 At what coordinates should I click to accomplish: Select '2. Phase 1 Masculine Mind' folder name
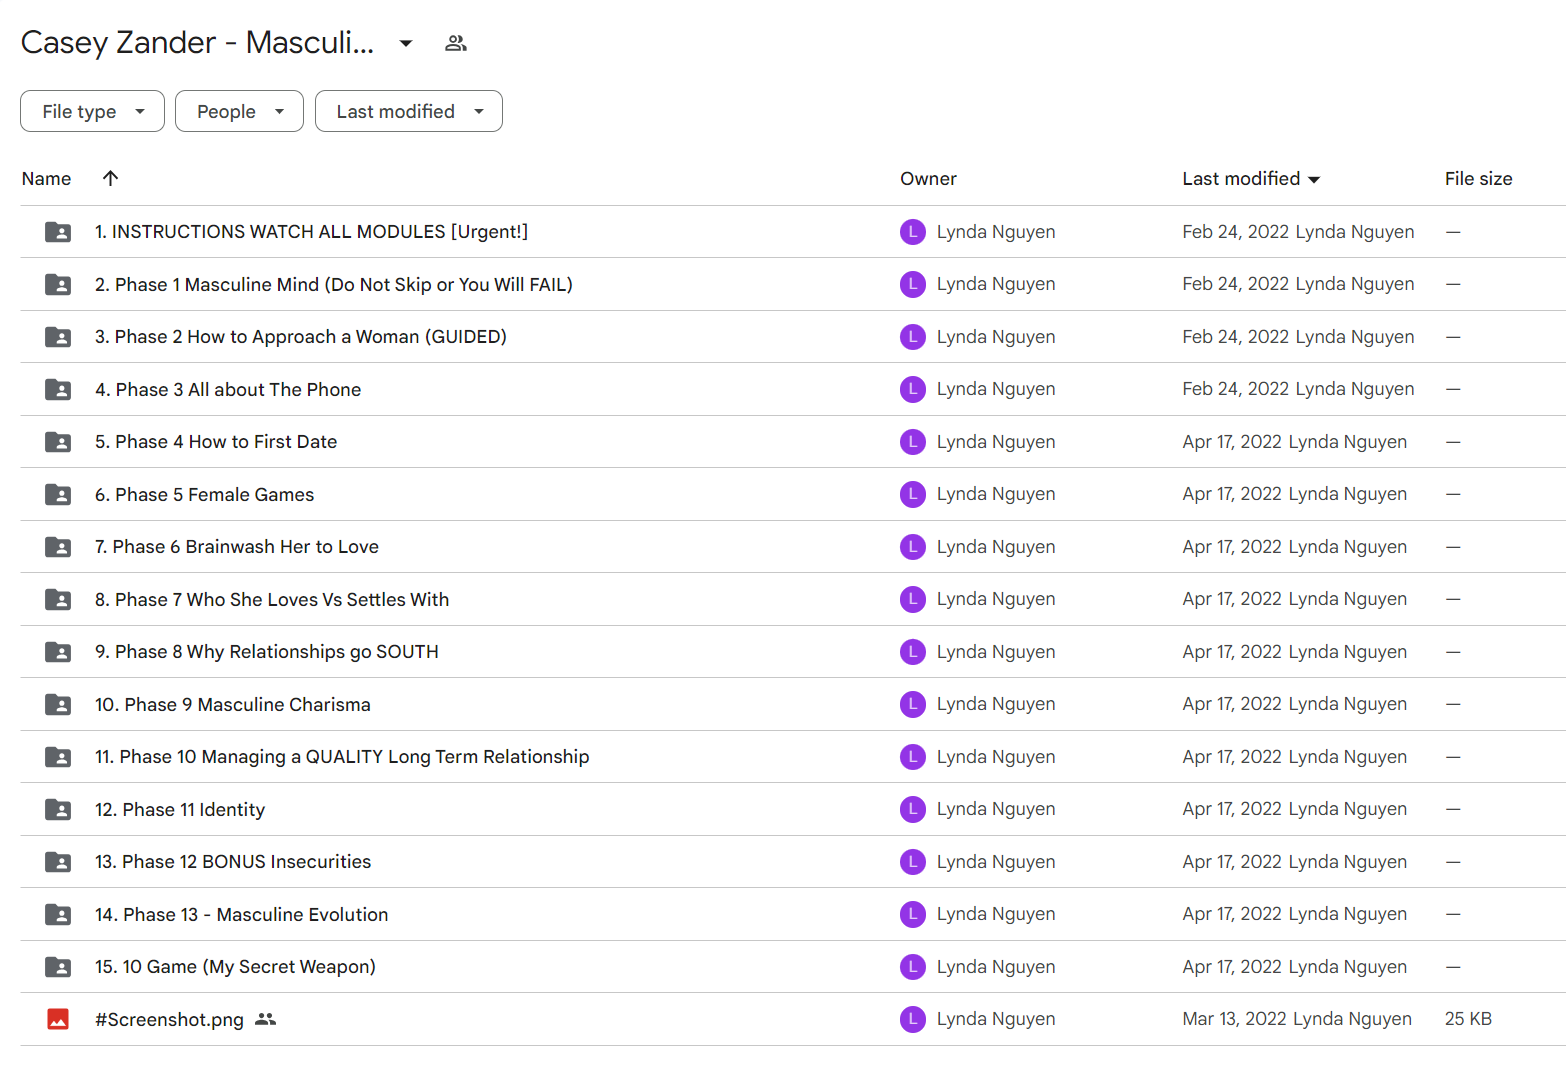pyautogui.click(x=334, y=284)
